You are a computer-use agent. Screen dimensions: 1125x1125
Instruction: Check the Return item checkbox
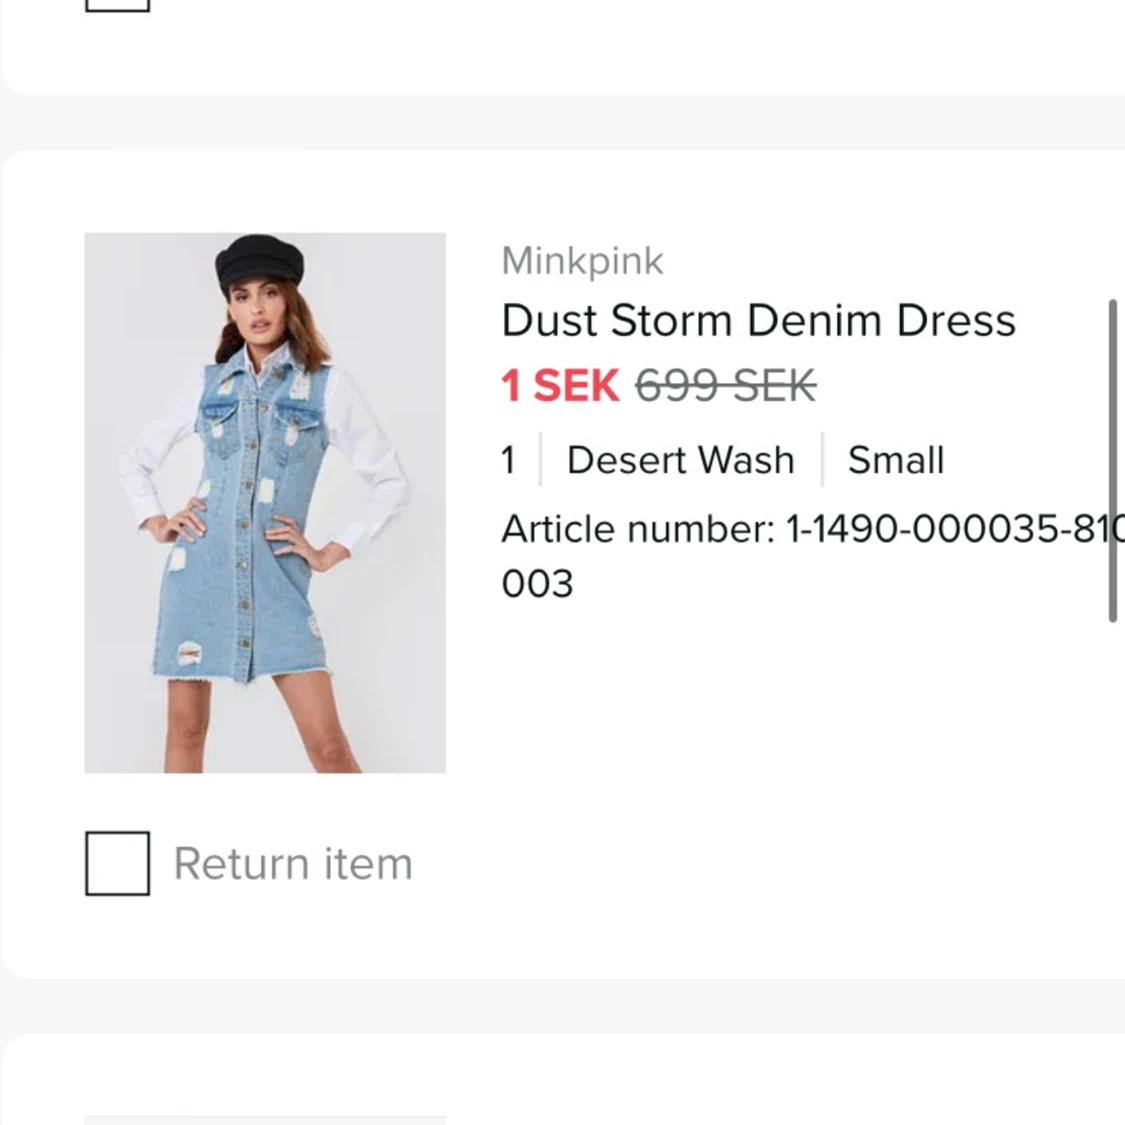coord(117,863)
